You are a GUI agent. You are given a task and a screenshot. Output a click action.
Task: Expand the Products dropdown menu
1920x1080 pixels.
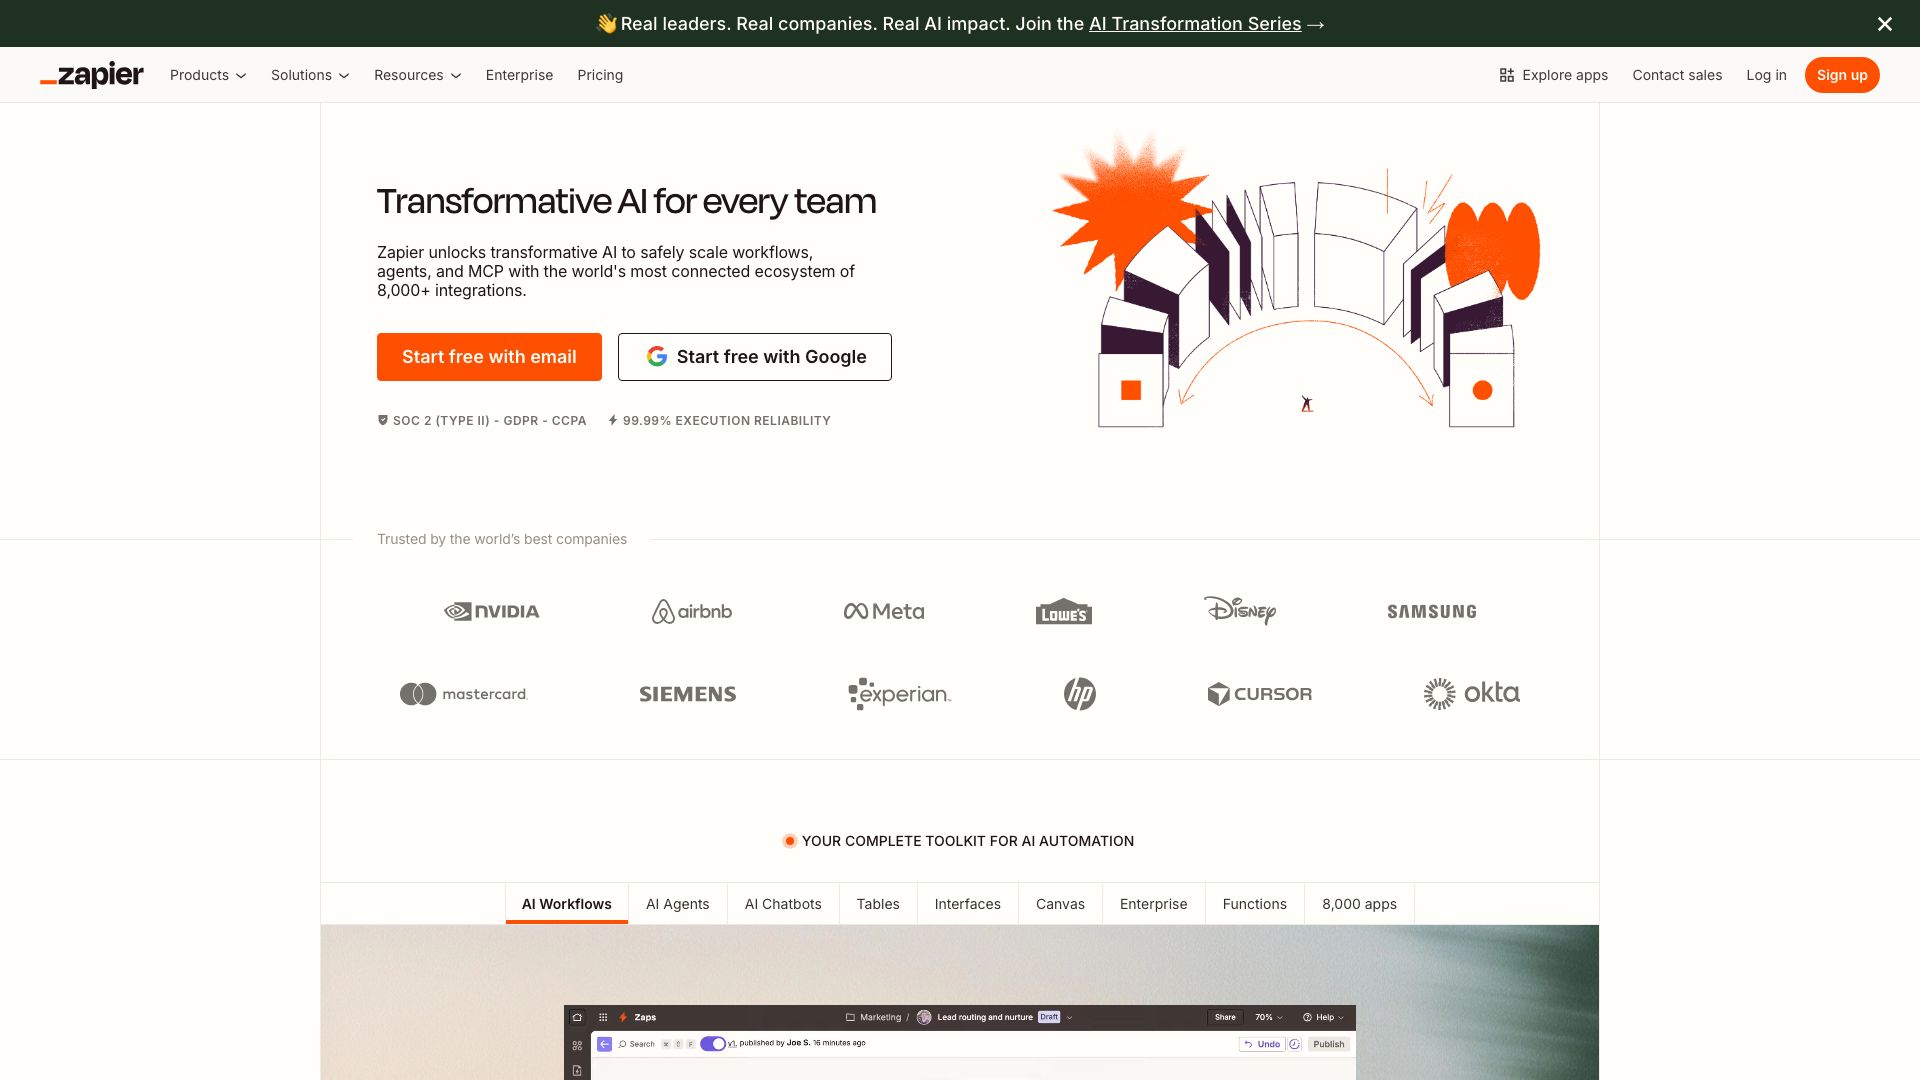[207, 75]
